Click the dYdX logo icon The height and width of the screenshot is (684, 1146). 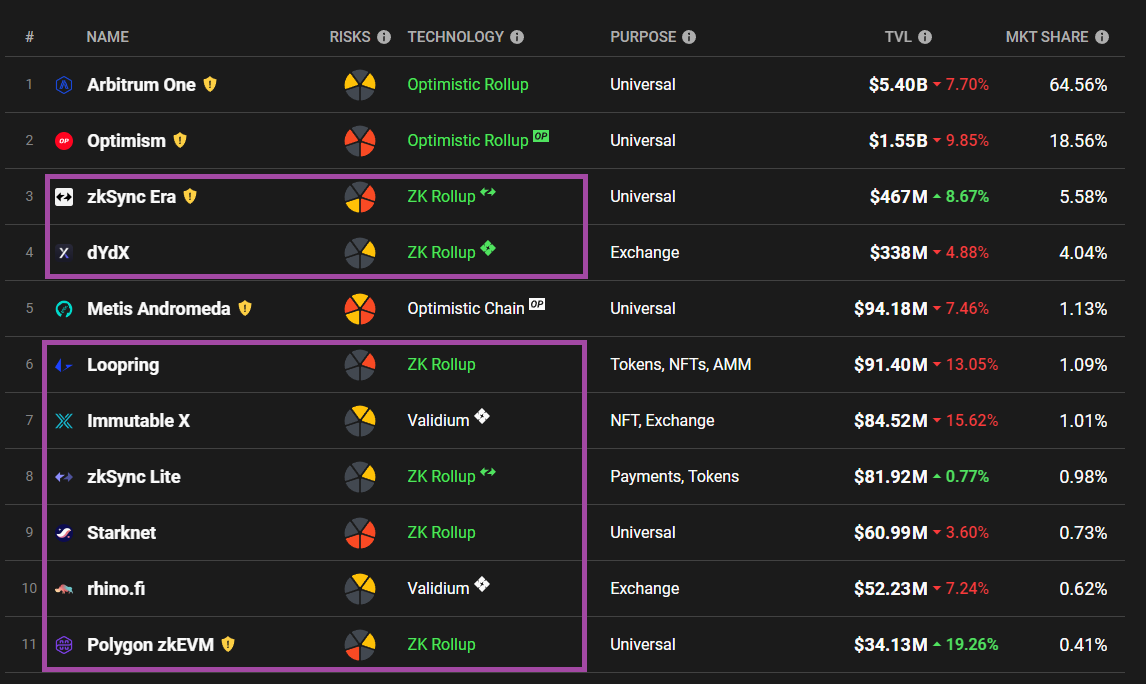64,253
